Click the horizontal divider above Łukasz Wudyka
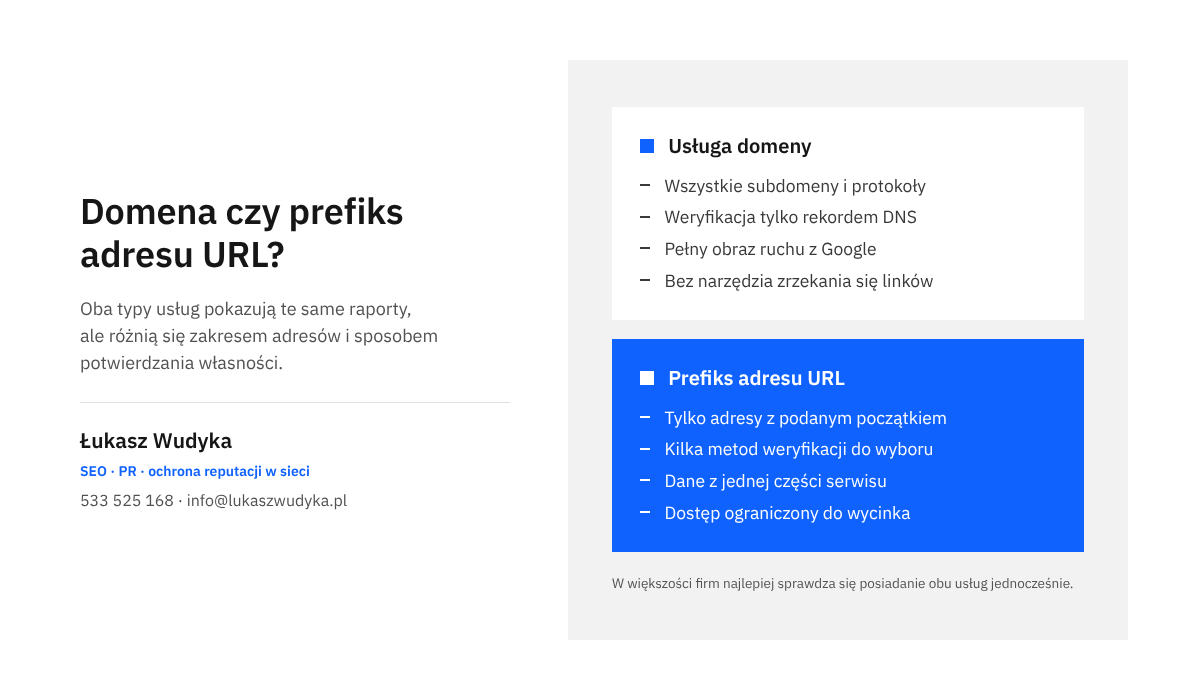Image resolution: width=1200 pixels, height=700 pixels. pos(295,402)
